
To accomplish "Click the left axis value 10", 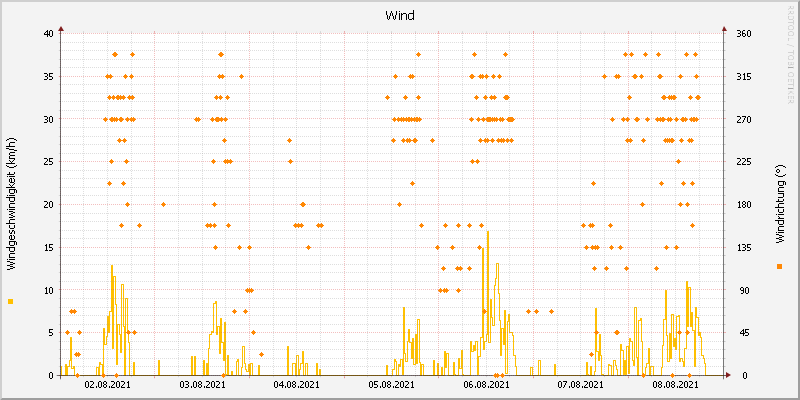I will (x=48, y=290).
